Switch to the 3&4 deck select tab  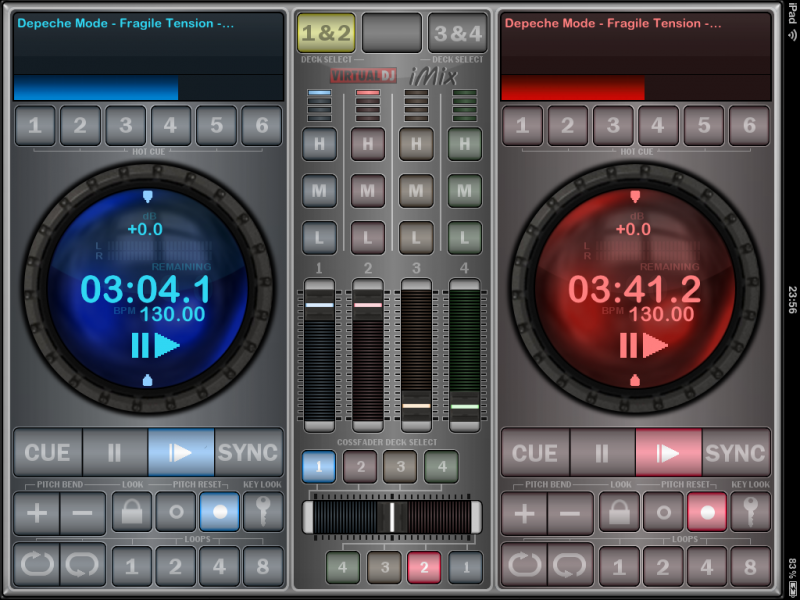tap(458, 33)
